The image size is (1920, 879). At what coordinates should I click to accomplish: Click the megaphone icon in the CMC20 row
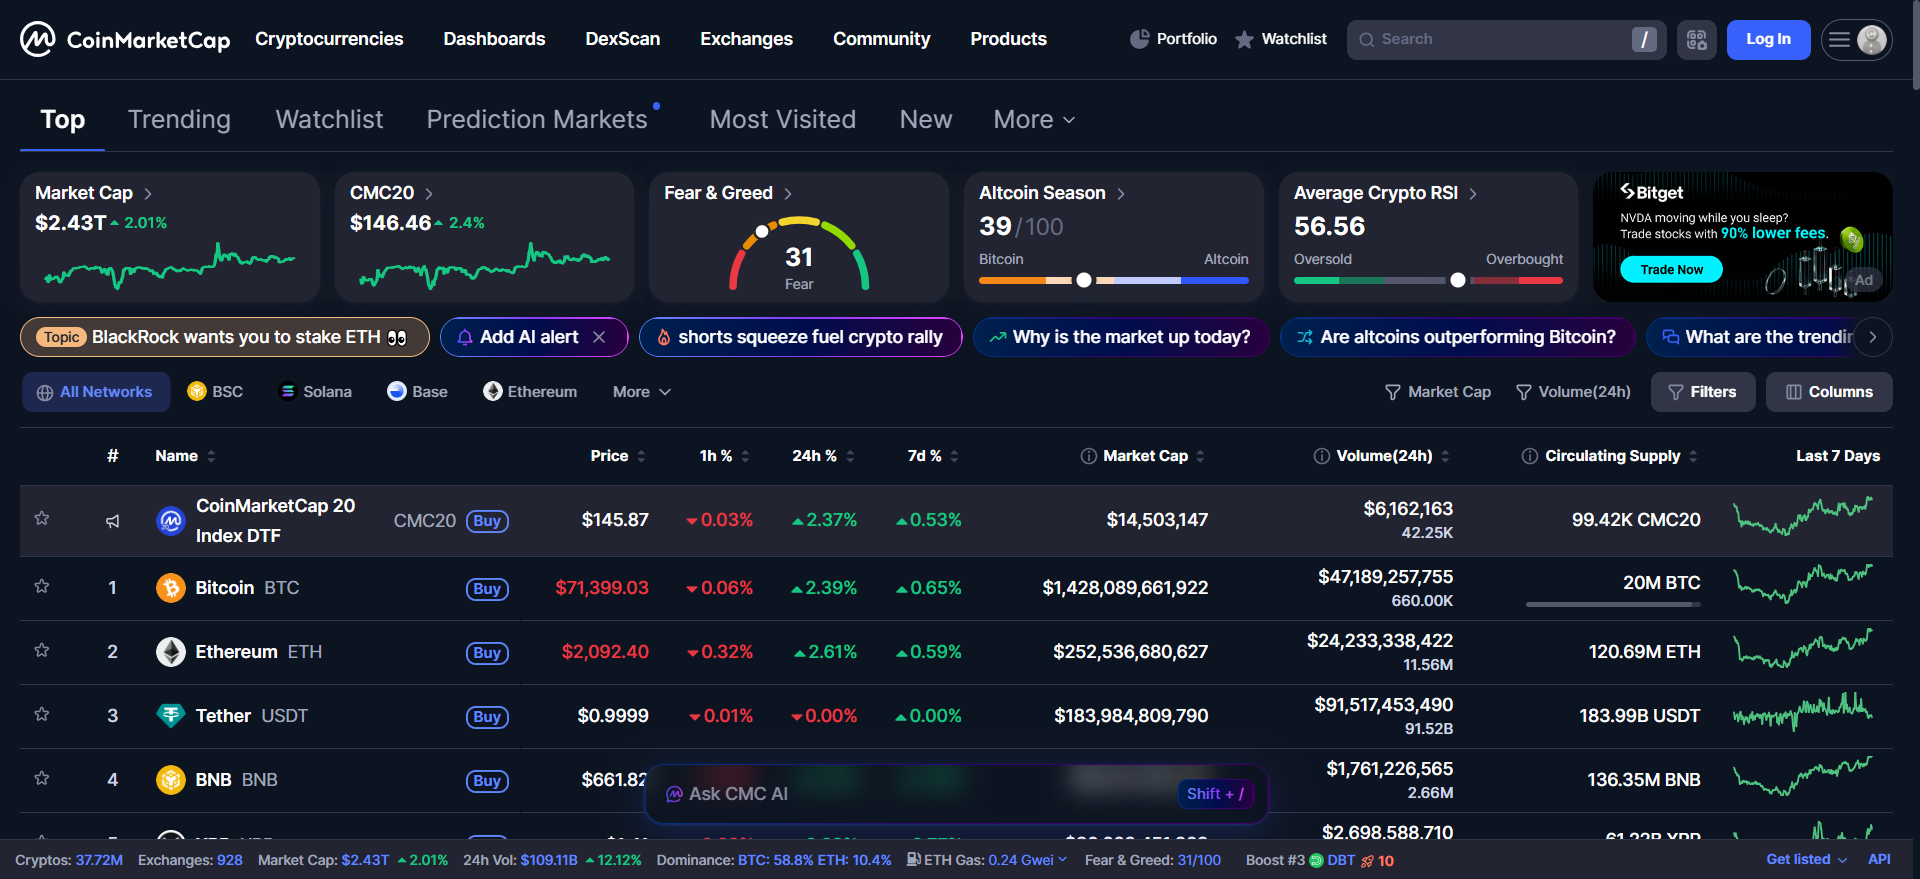click(113, 521)
